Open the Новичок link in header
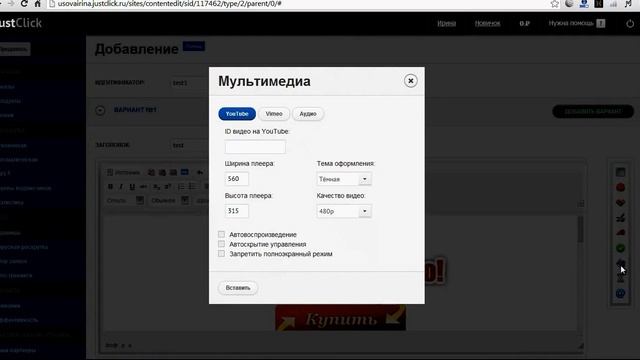The width and height of the screenshot is (640, 360). (x=487, y=23)
